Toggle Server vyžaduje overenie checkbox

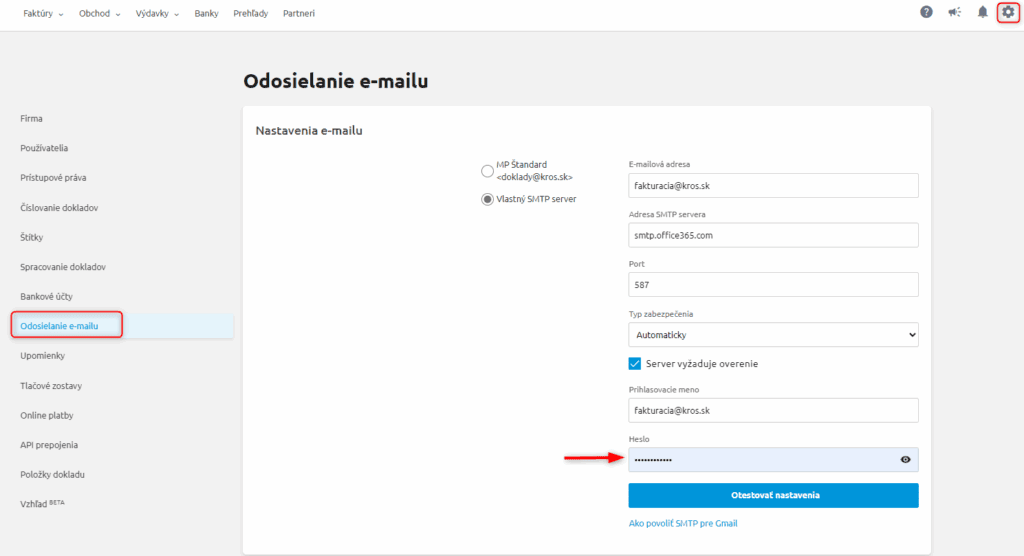tap(635, 364)
